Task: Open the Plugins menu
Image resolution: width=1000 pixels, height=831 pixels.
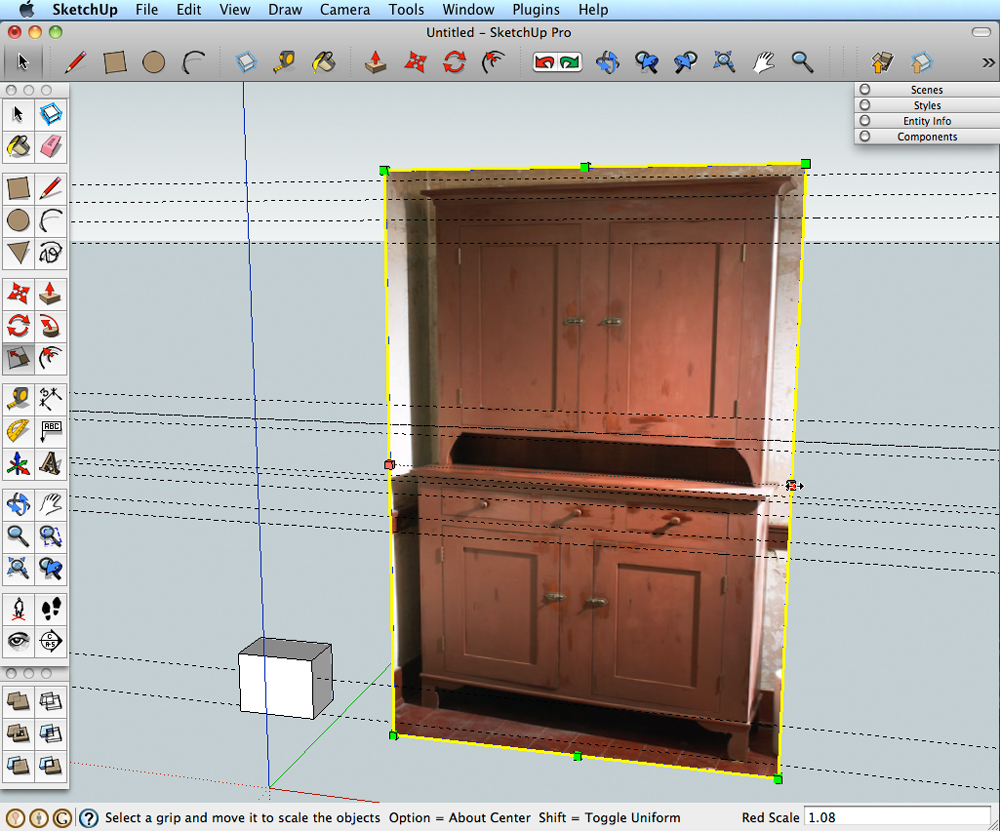Action: pos(536,9)
